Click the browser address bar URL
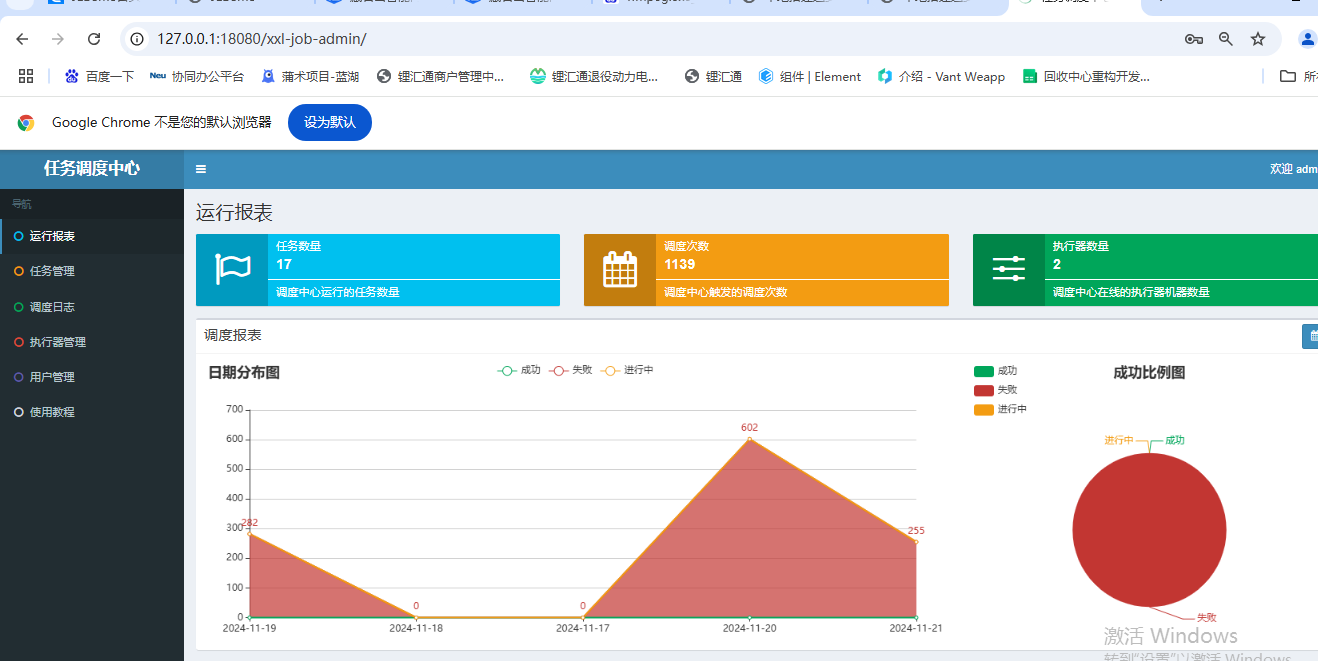 [262, 39]
